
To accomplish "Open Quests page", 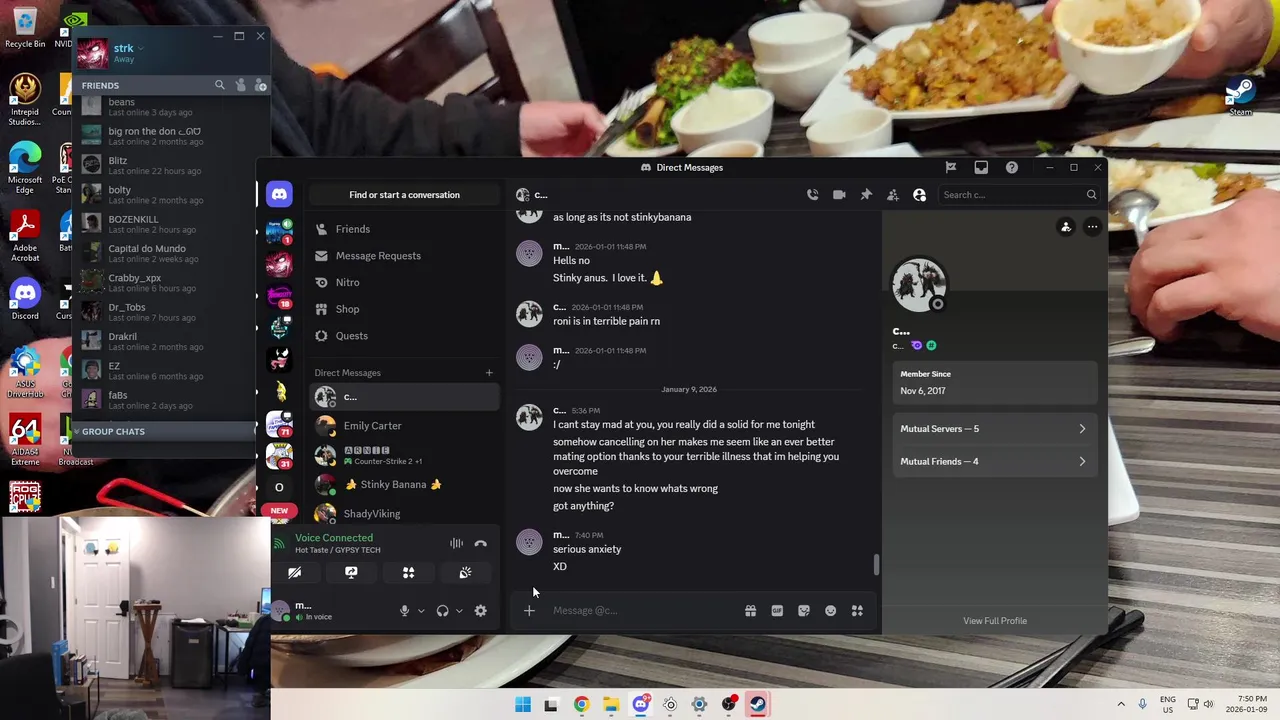I will pos(404,336).
